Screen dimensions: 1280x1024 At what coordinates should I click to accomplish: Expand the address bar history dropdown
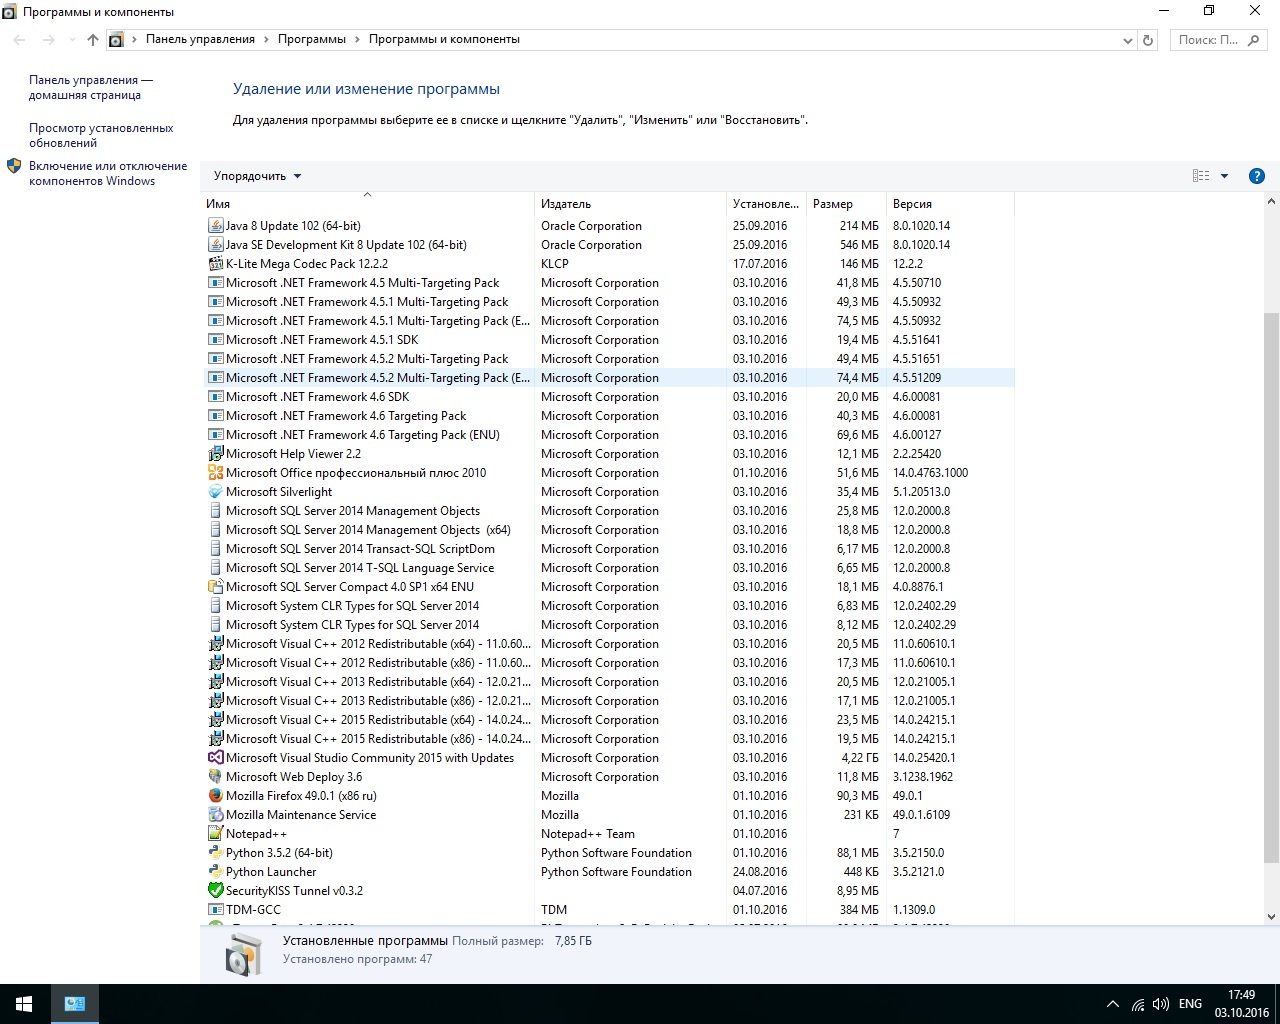click(1128, 40)
